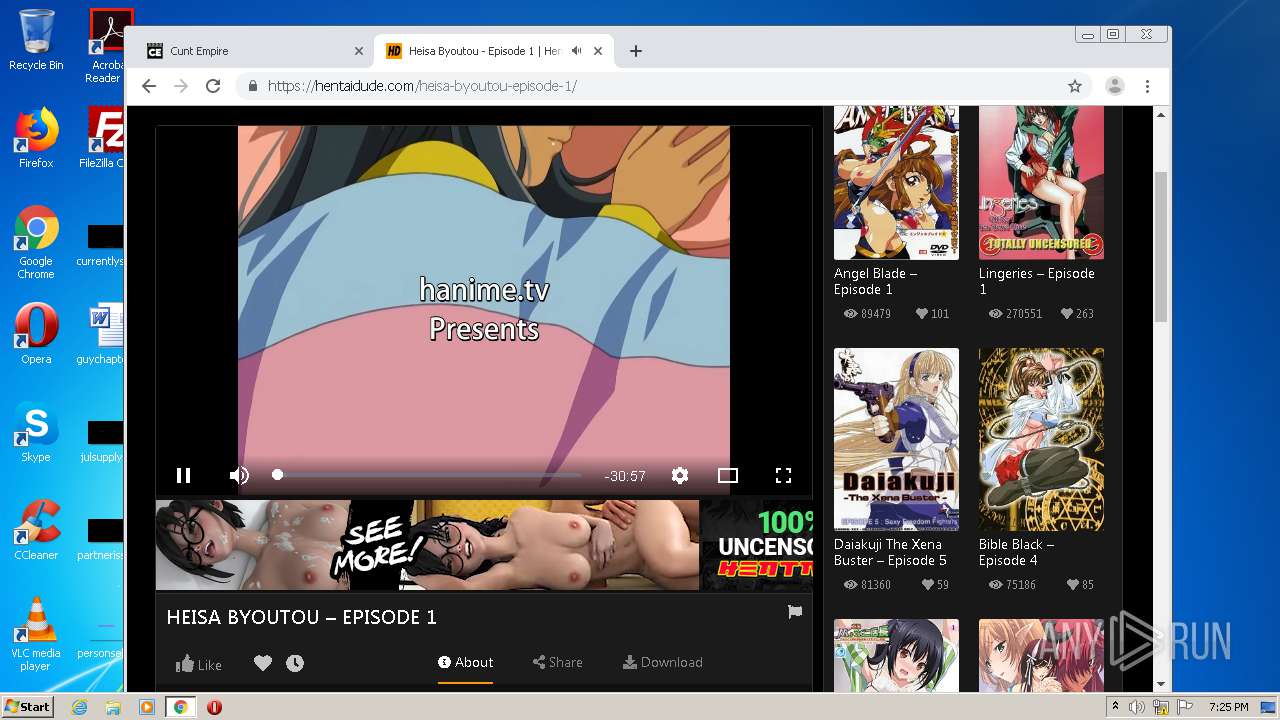1280x720 pixels.
Task: Open the system tray volume control
Action: tap(1137, 707)
